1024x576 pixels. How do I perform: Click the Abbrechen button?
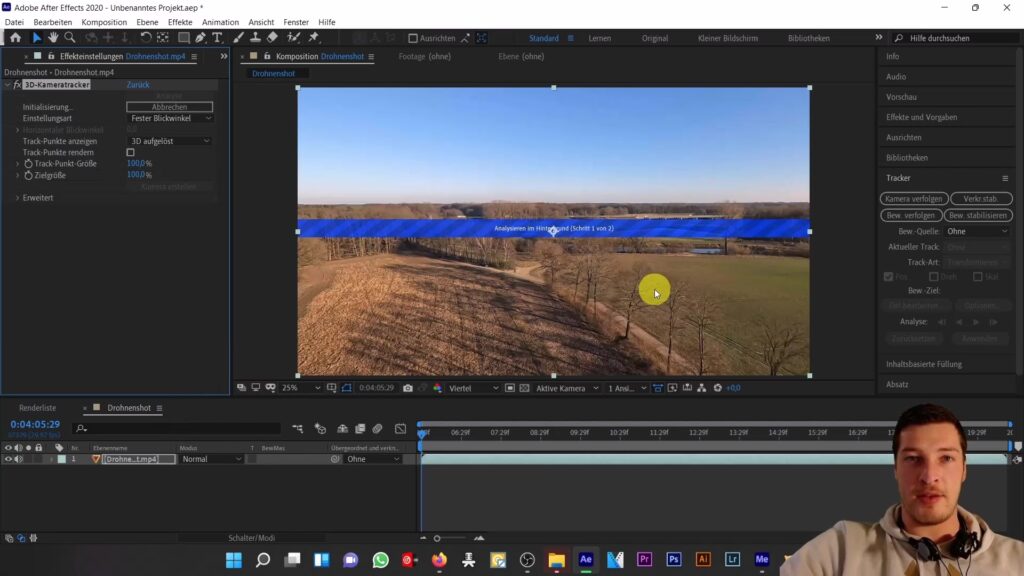(169, 107)
